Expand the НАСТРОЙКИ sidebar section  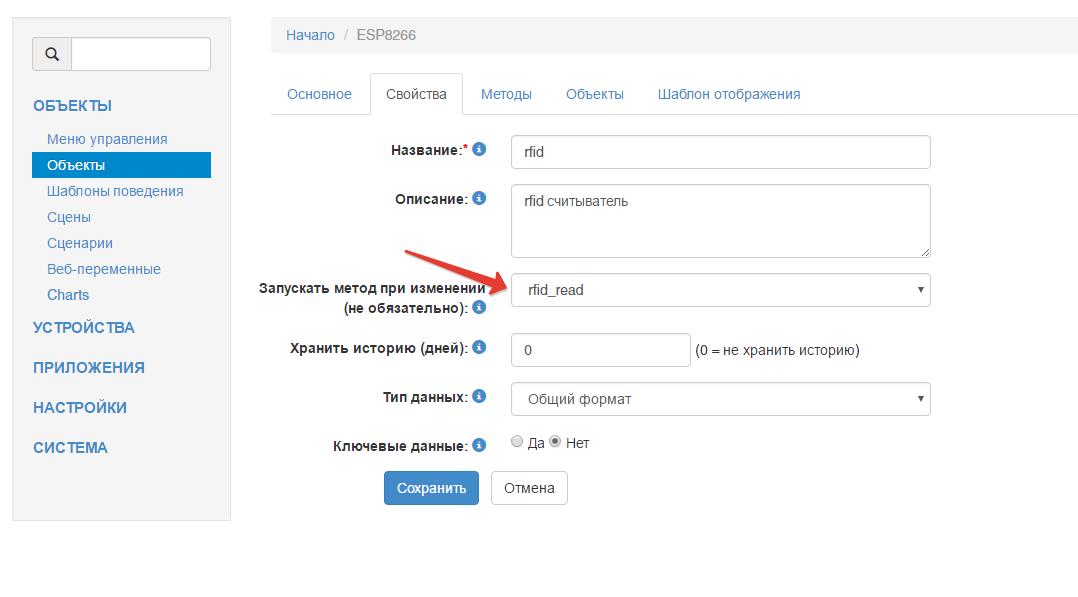tap(80, 408)
